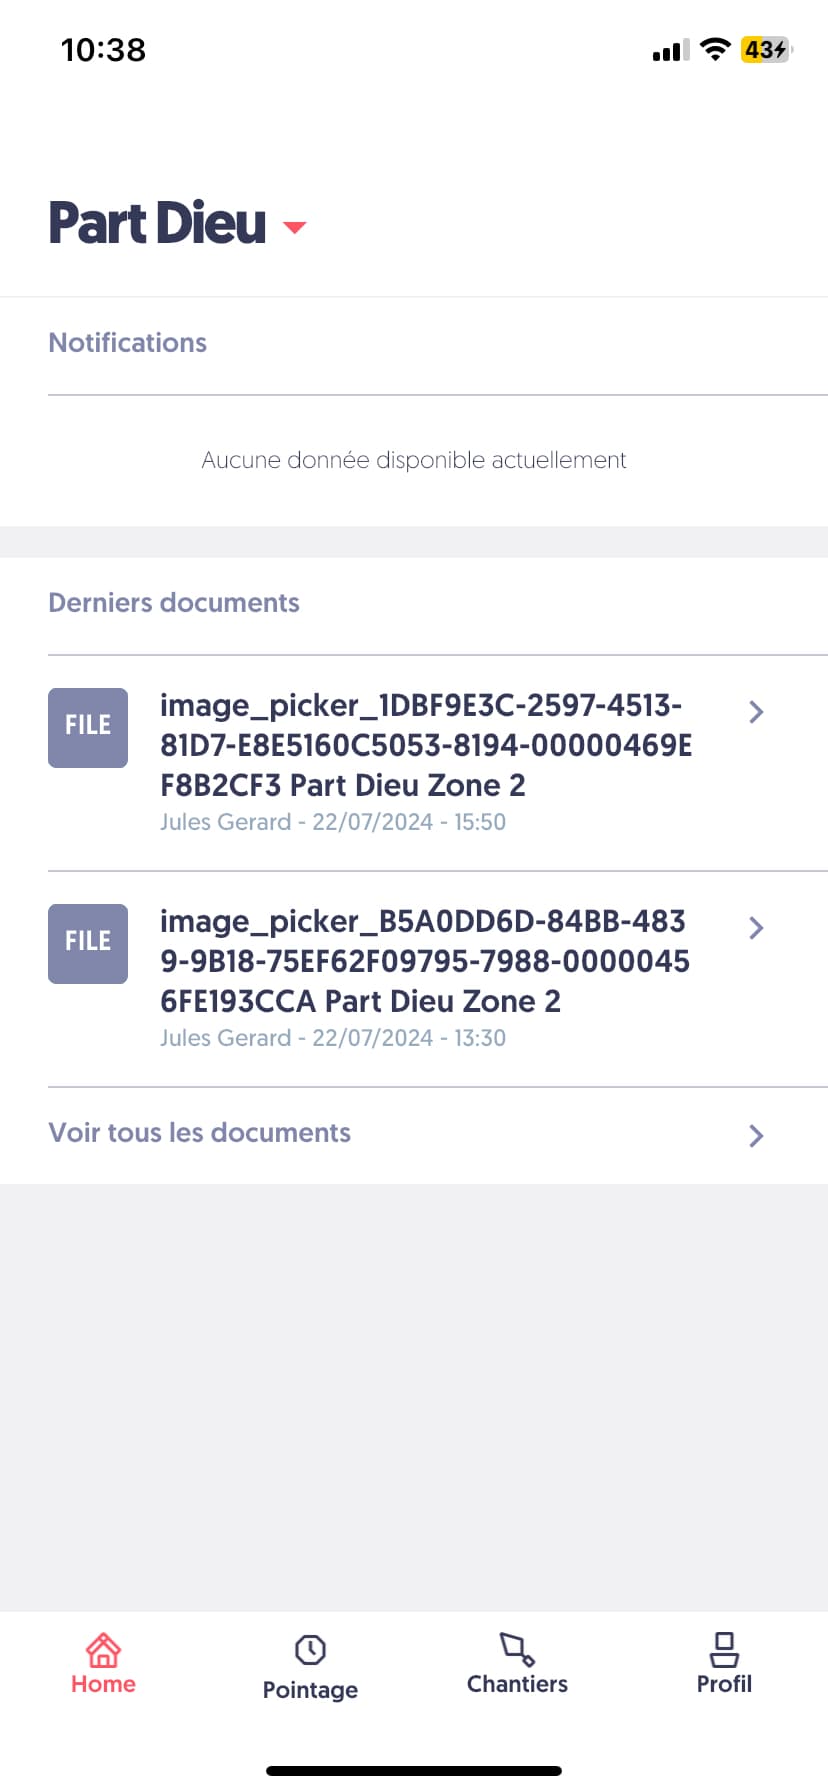Tap FILE badge of 13:30 document
The image size is (828, 1792).
(88, 943)
